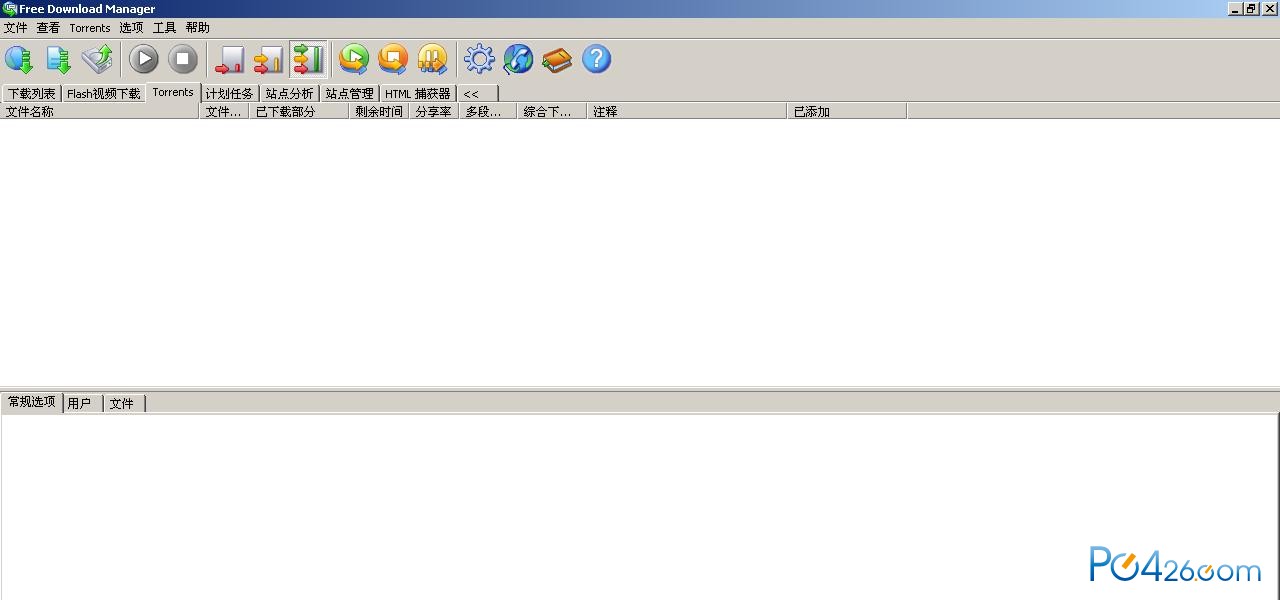Open the 文件 menu

click(x=16, y=28)
